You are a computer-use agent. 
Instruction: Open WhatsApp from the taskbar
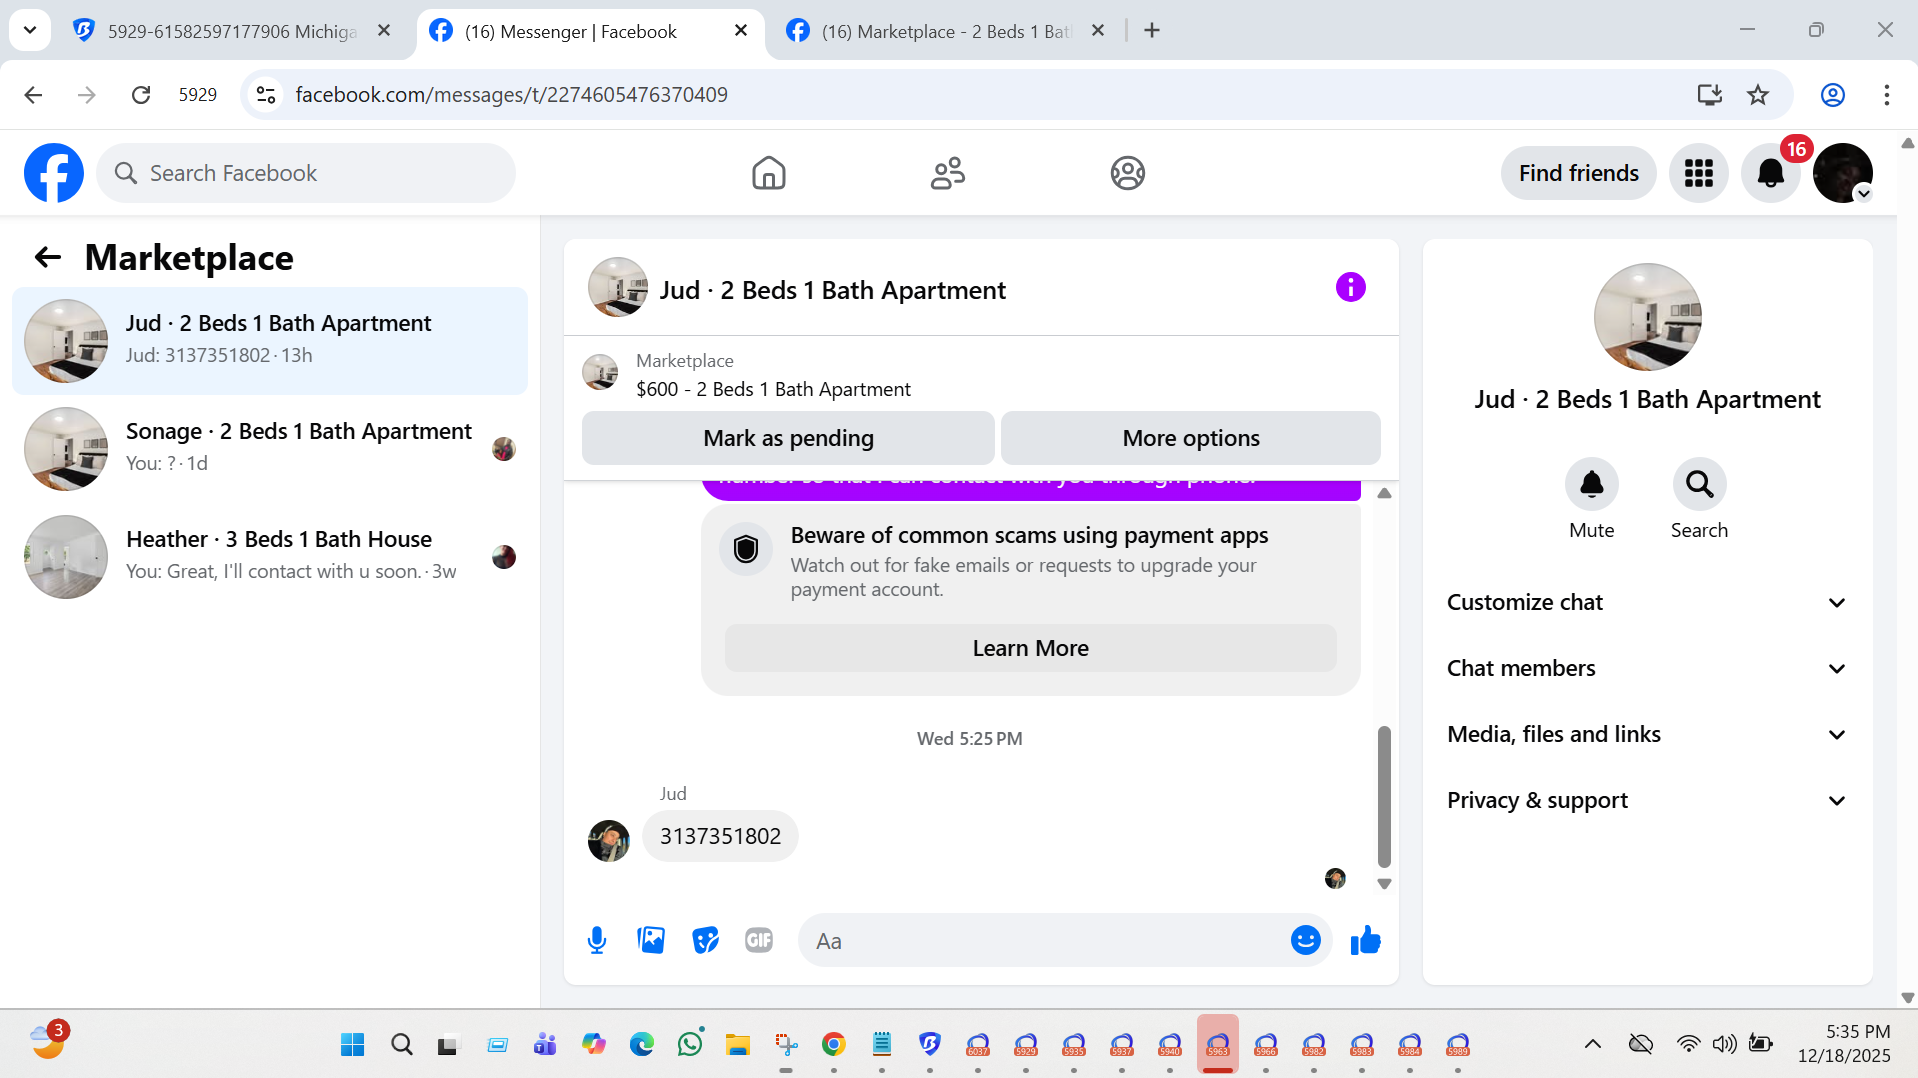click(690, 1045)
